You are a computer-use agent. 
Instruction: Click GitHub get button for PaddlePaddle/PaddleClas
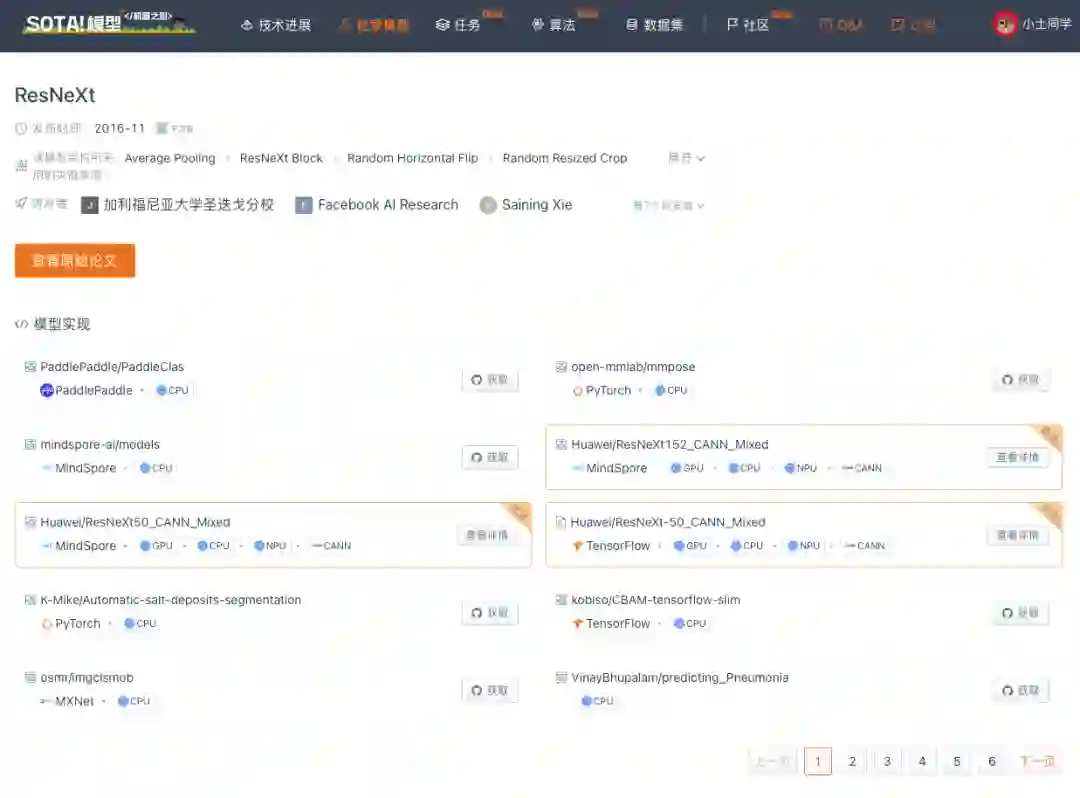490,380
